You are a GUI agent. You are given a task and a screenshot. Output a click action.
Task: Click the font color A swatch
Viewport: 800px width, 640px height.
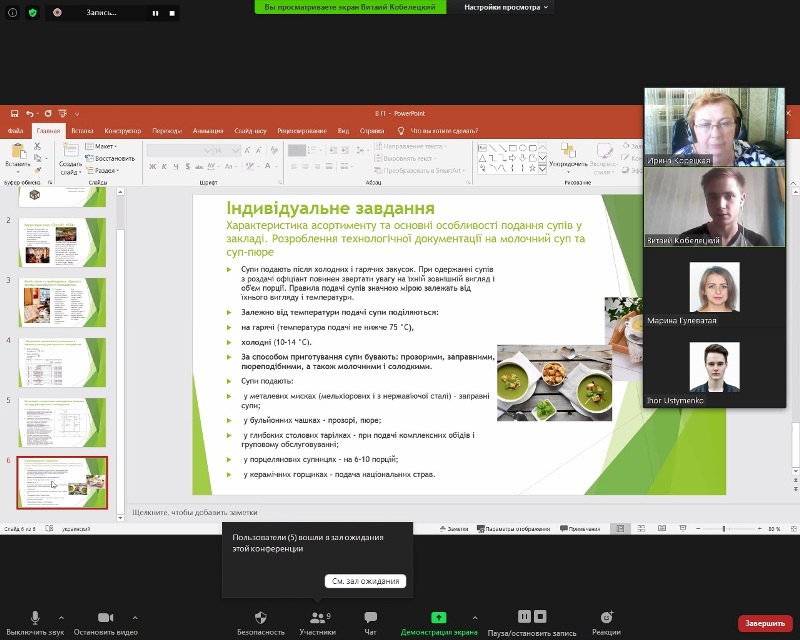(x=267, y=166)
